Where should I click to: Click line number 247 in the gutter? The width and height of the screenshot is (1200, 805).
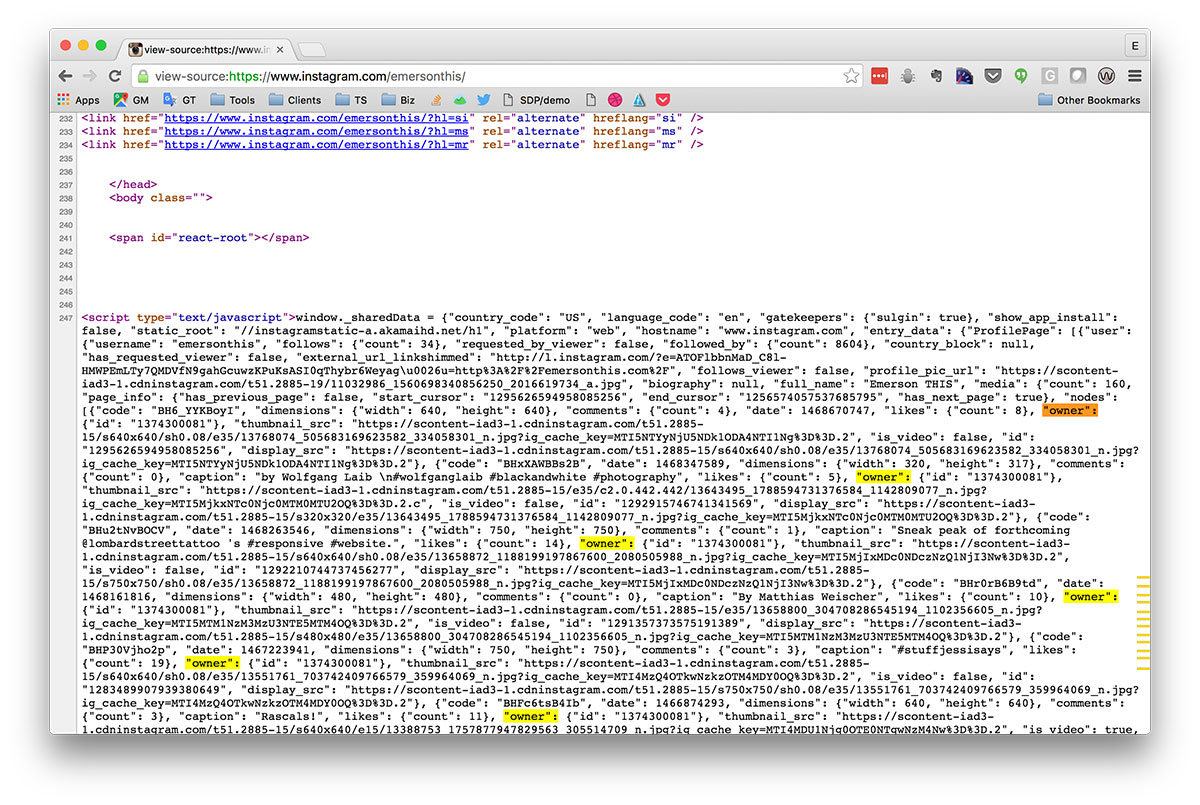point(66,317)
